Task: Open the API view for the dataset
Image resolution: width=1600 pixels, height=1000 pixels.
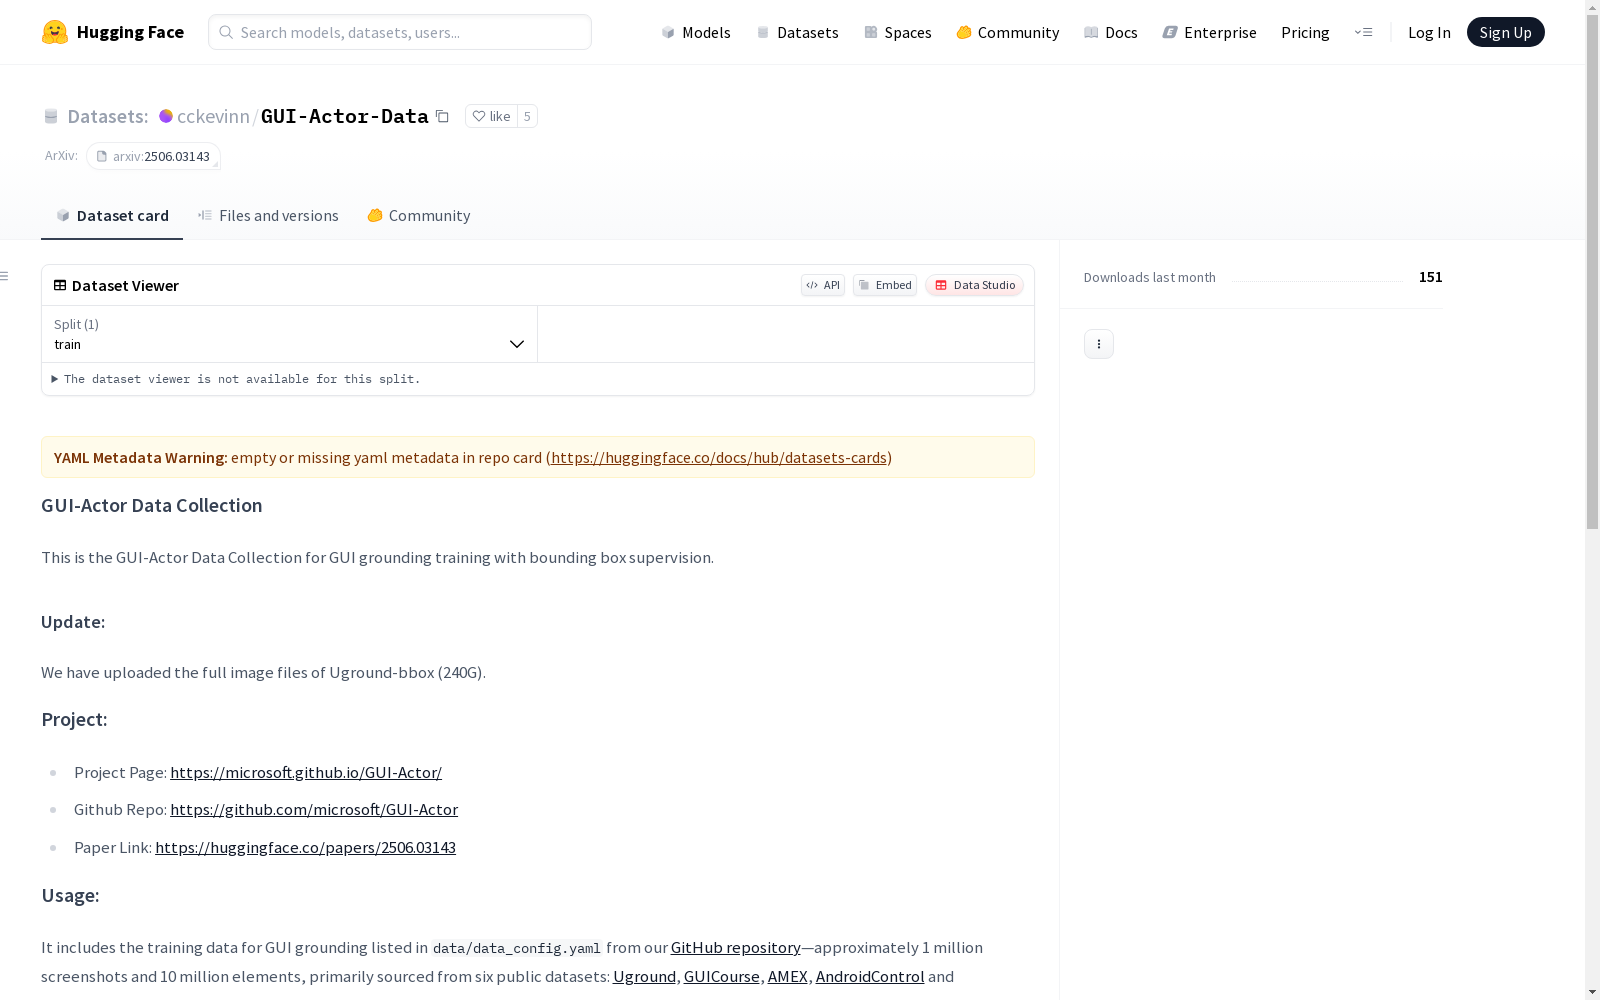Action: pyautogui.click(x=822, y=285)
